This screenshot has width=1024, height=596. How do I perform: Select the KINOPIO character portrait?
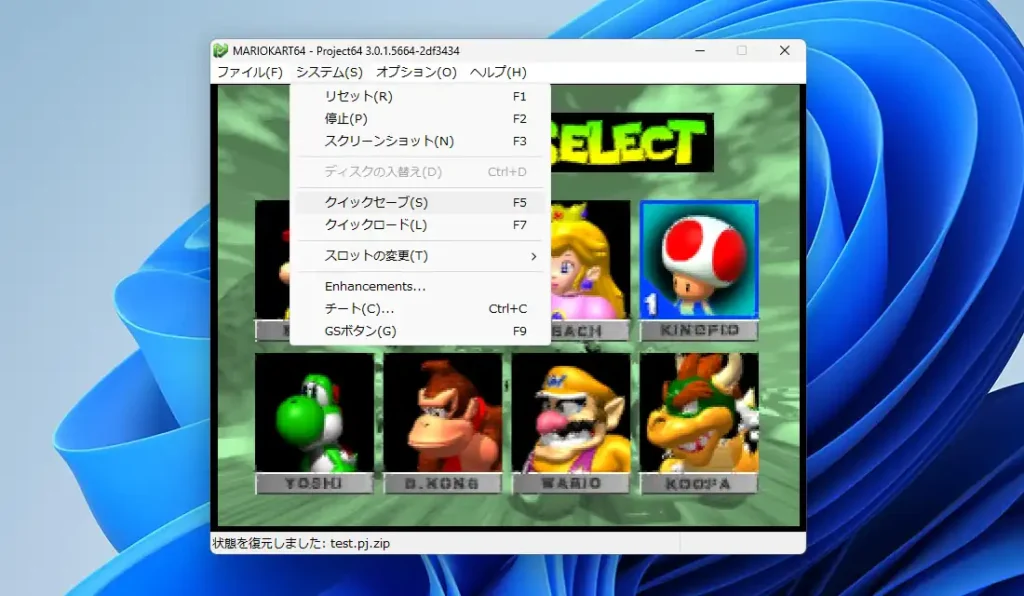pos(697,260)
